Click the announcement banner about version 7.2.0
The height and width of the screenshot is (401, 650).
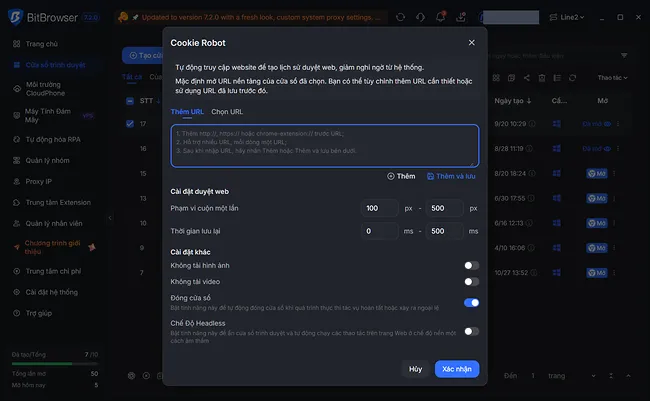[x=252, y=17]
